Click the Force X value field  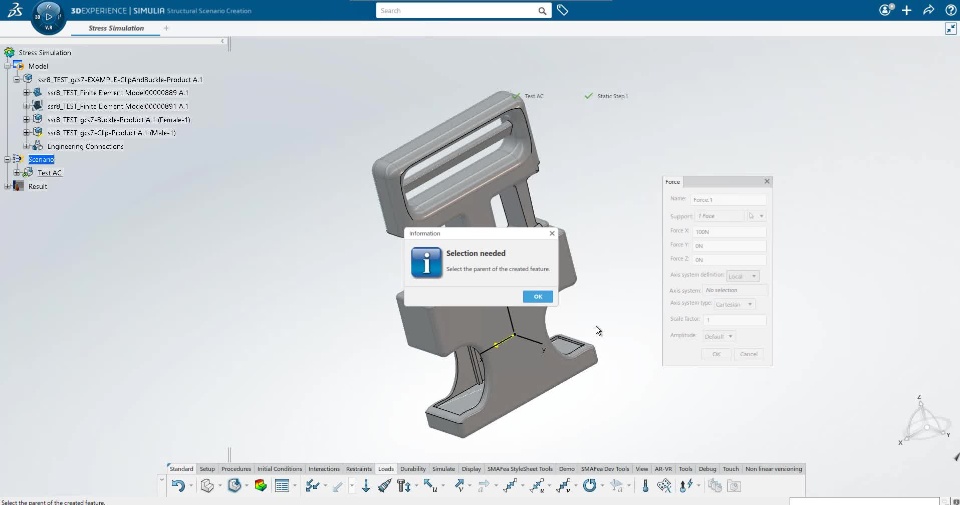point(729,232)
